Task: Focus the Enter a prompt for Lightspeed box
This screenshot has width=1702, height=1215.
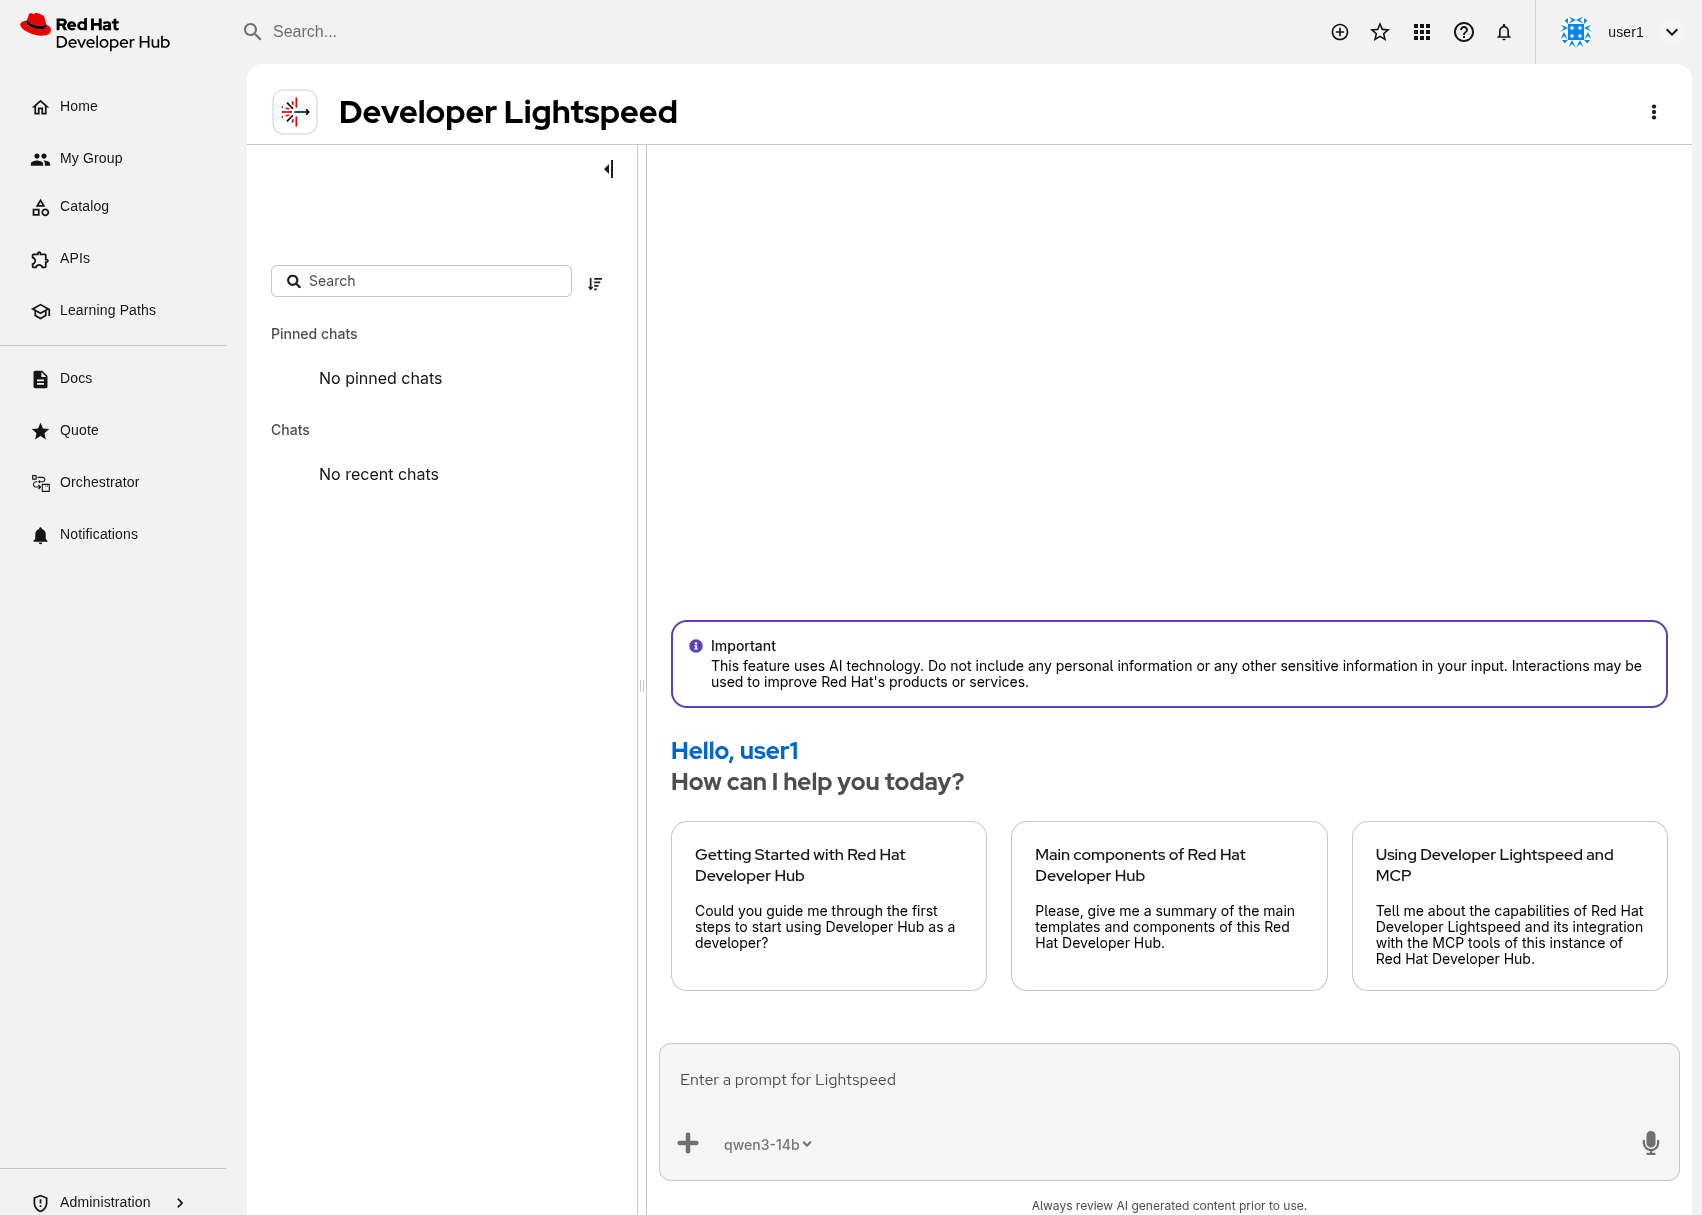Action: pyautogui.click(x=1169, y=1080)
